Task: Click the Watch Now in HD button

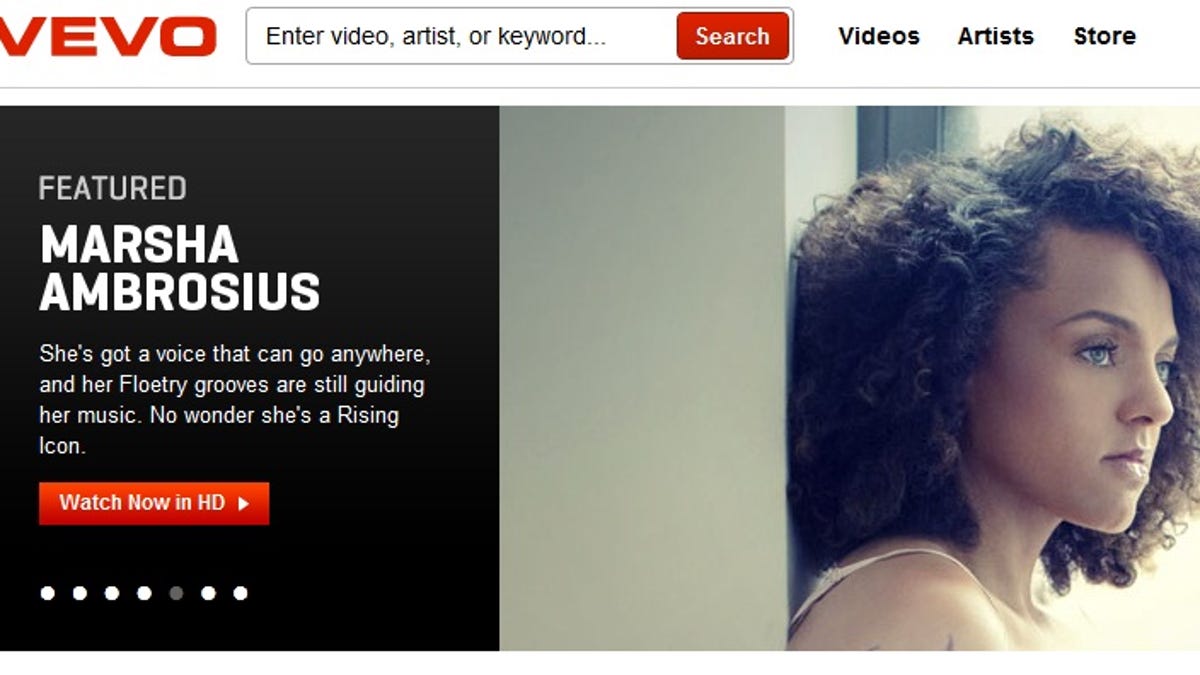Action: coord(154,503)
